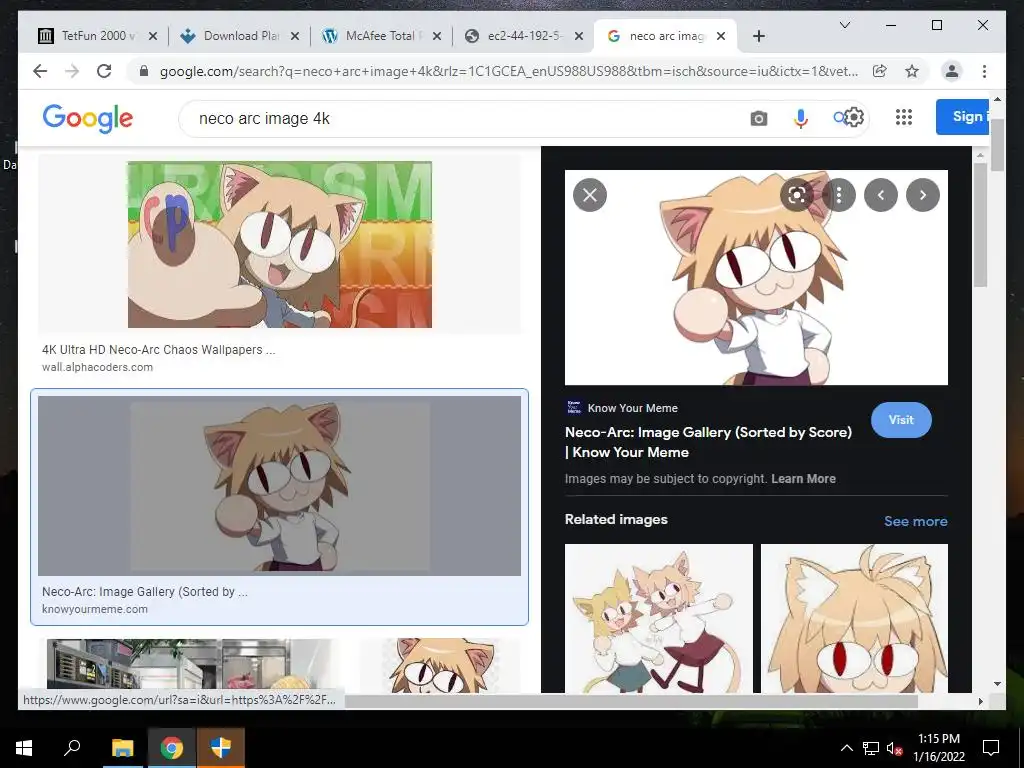Open the notification action center
The height and width of the screenshot is (768, 1024).
pyautogui.click(x=991, y=748)
